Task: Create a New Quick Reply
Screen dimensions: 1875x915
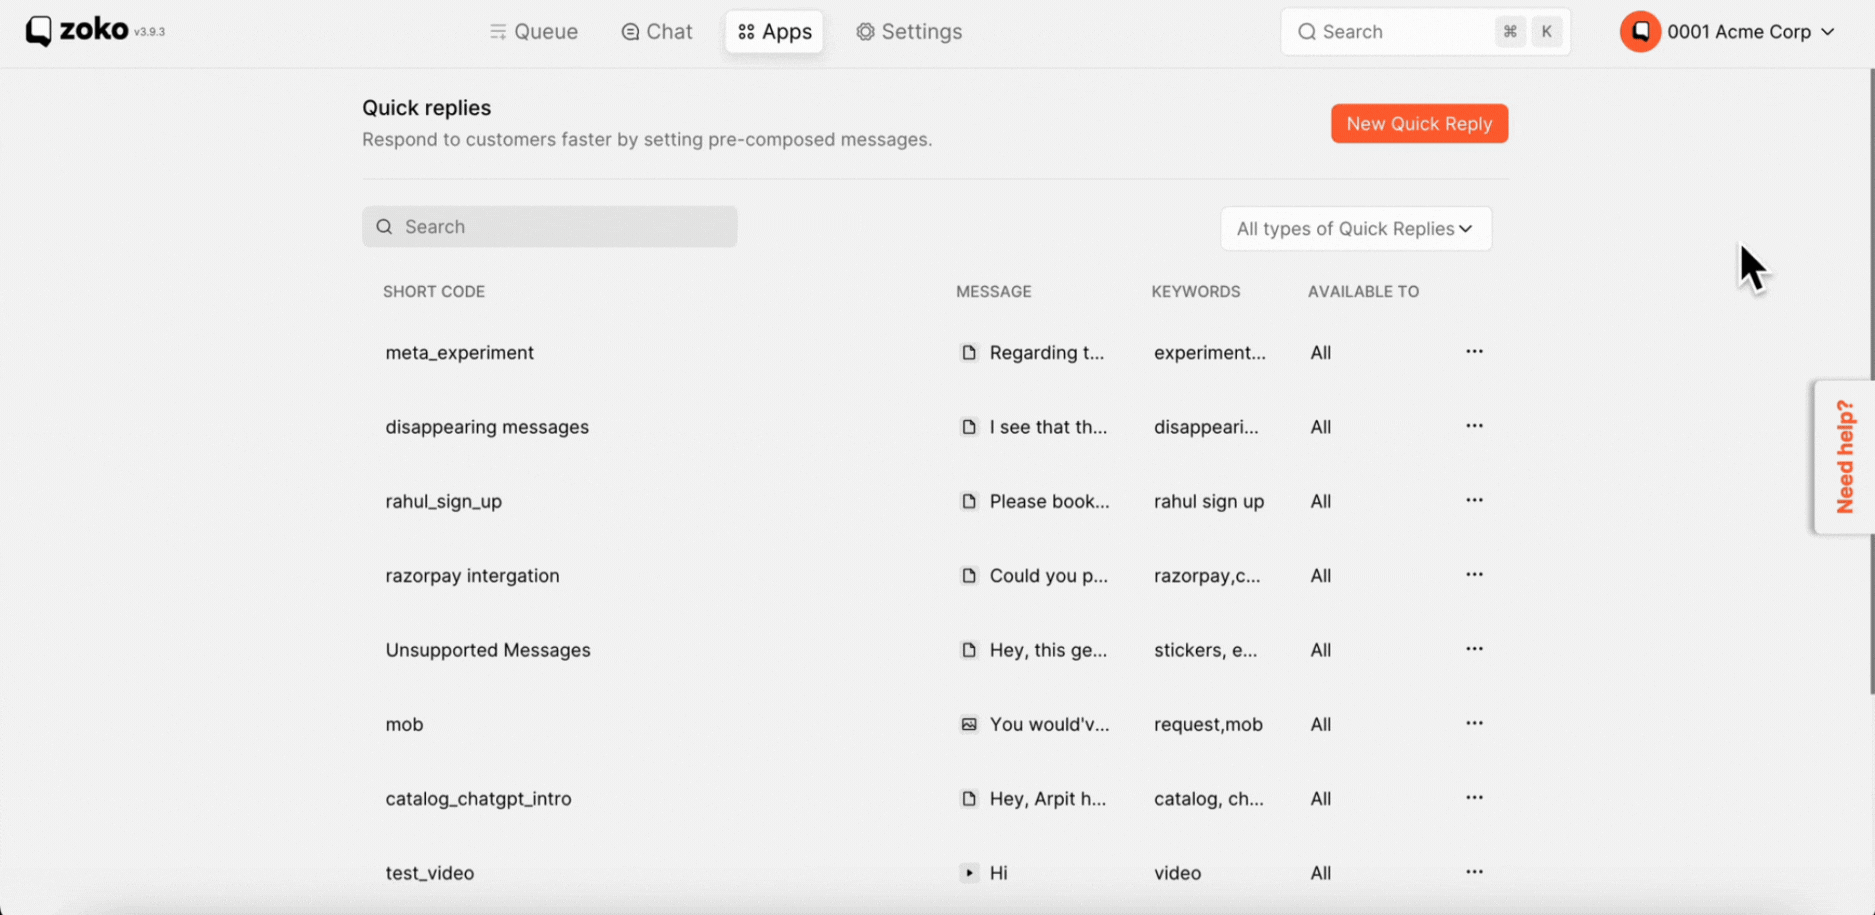Action: (1418, 124)
